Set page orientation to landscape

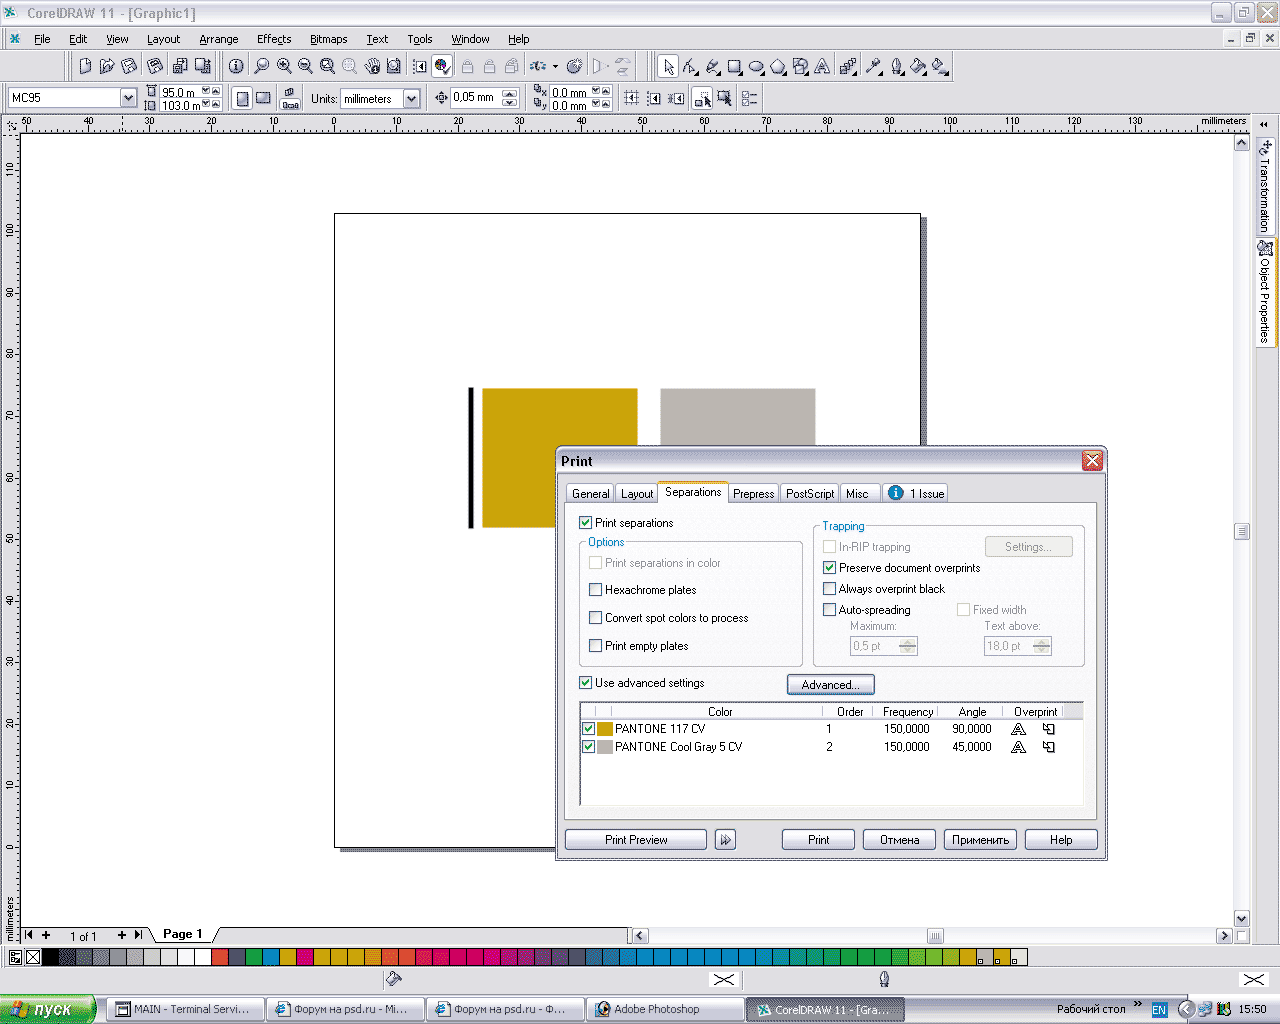click(x=263, y=98)
